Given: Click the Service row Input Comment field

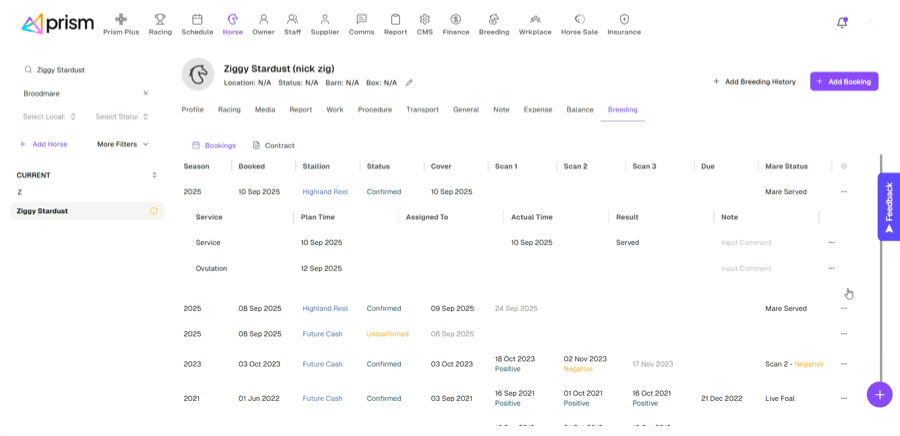Looking at the screenshot, I should coord(746,242).
